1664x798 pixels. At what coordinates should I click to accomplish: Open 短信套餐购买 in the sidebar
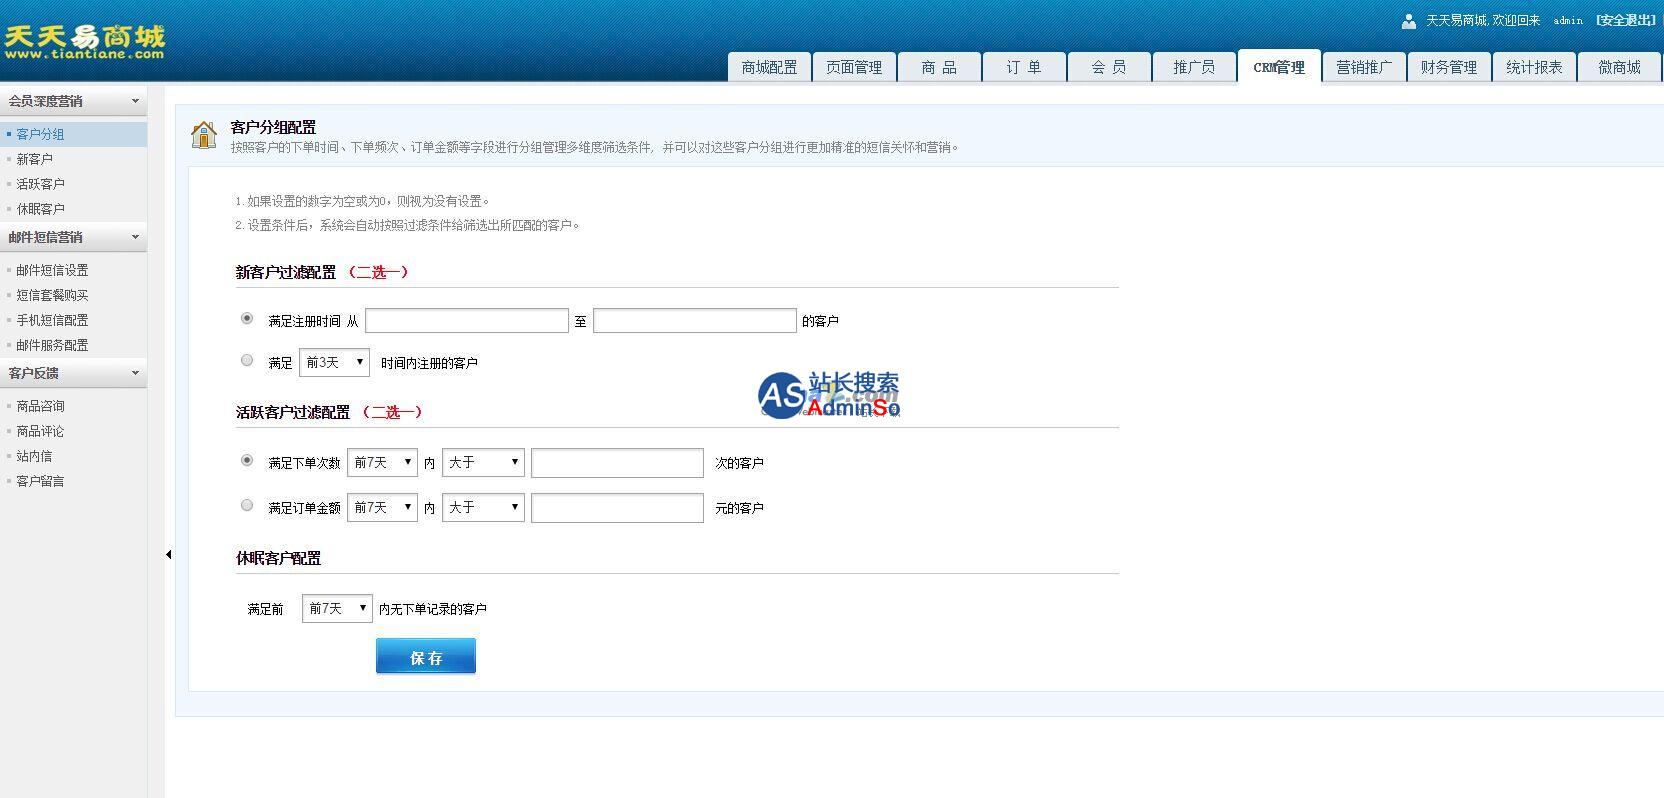(52, 295)
